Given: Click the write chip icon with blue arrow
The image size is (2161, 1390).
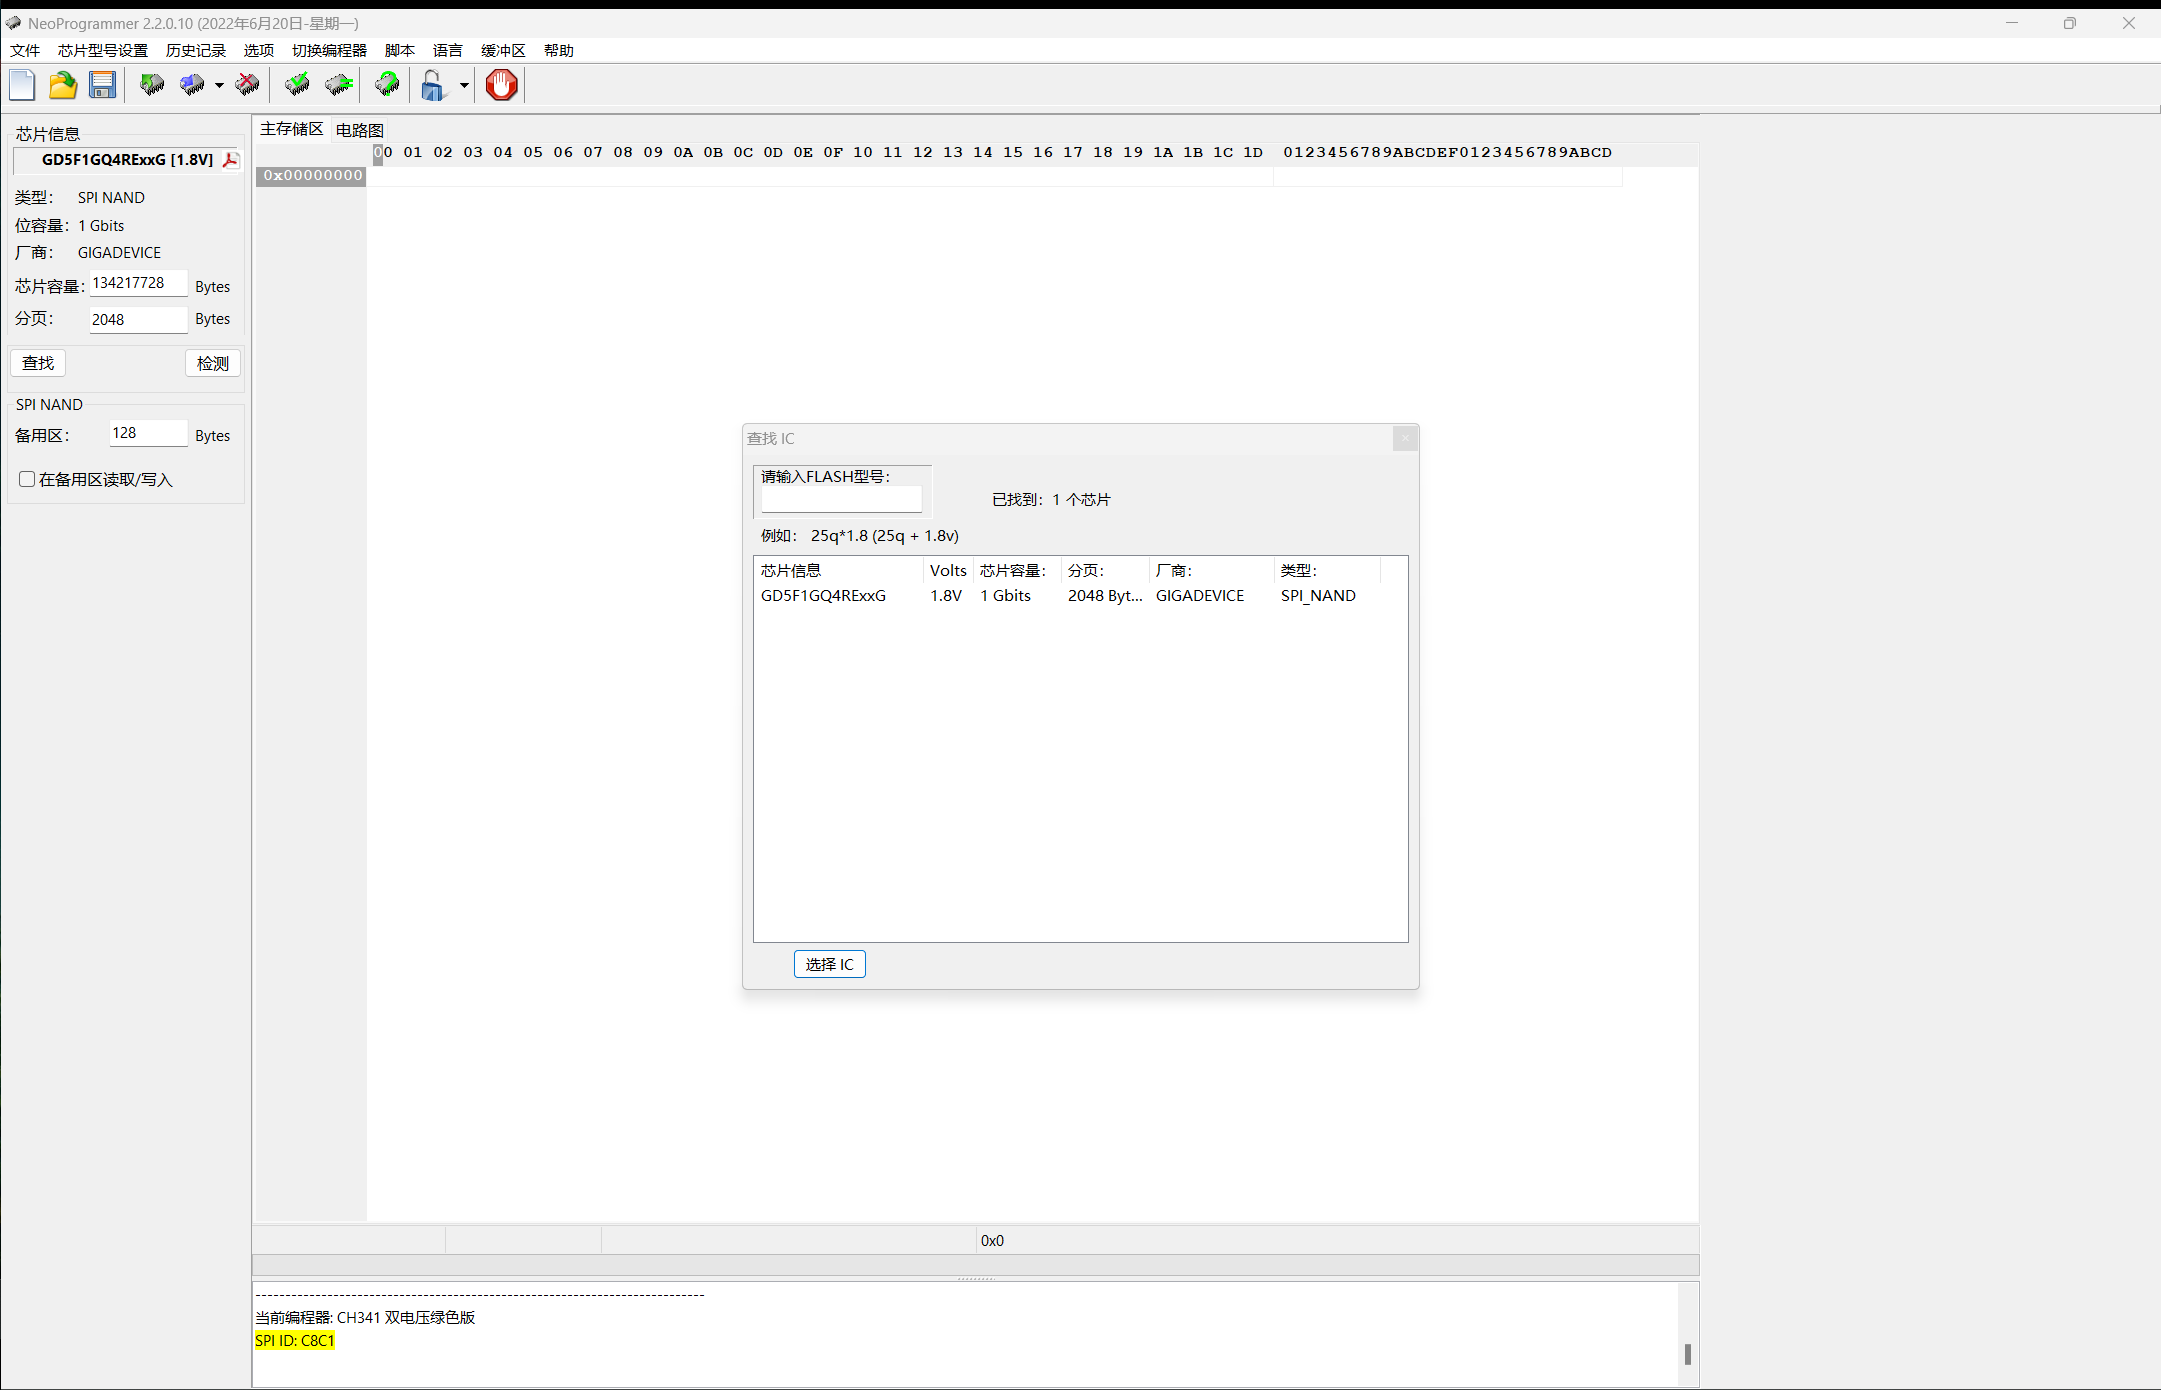Looking at the screenshot, I should (x=192, y=86).
